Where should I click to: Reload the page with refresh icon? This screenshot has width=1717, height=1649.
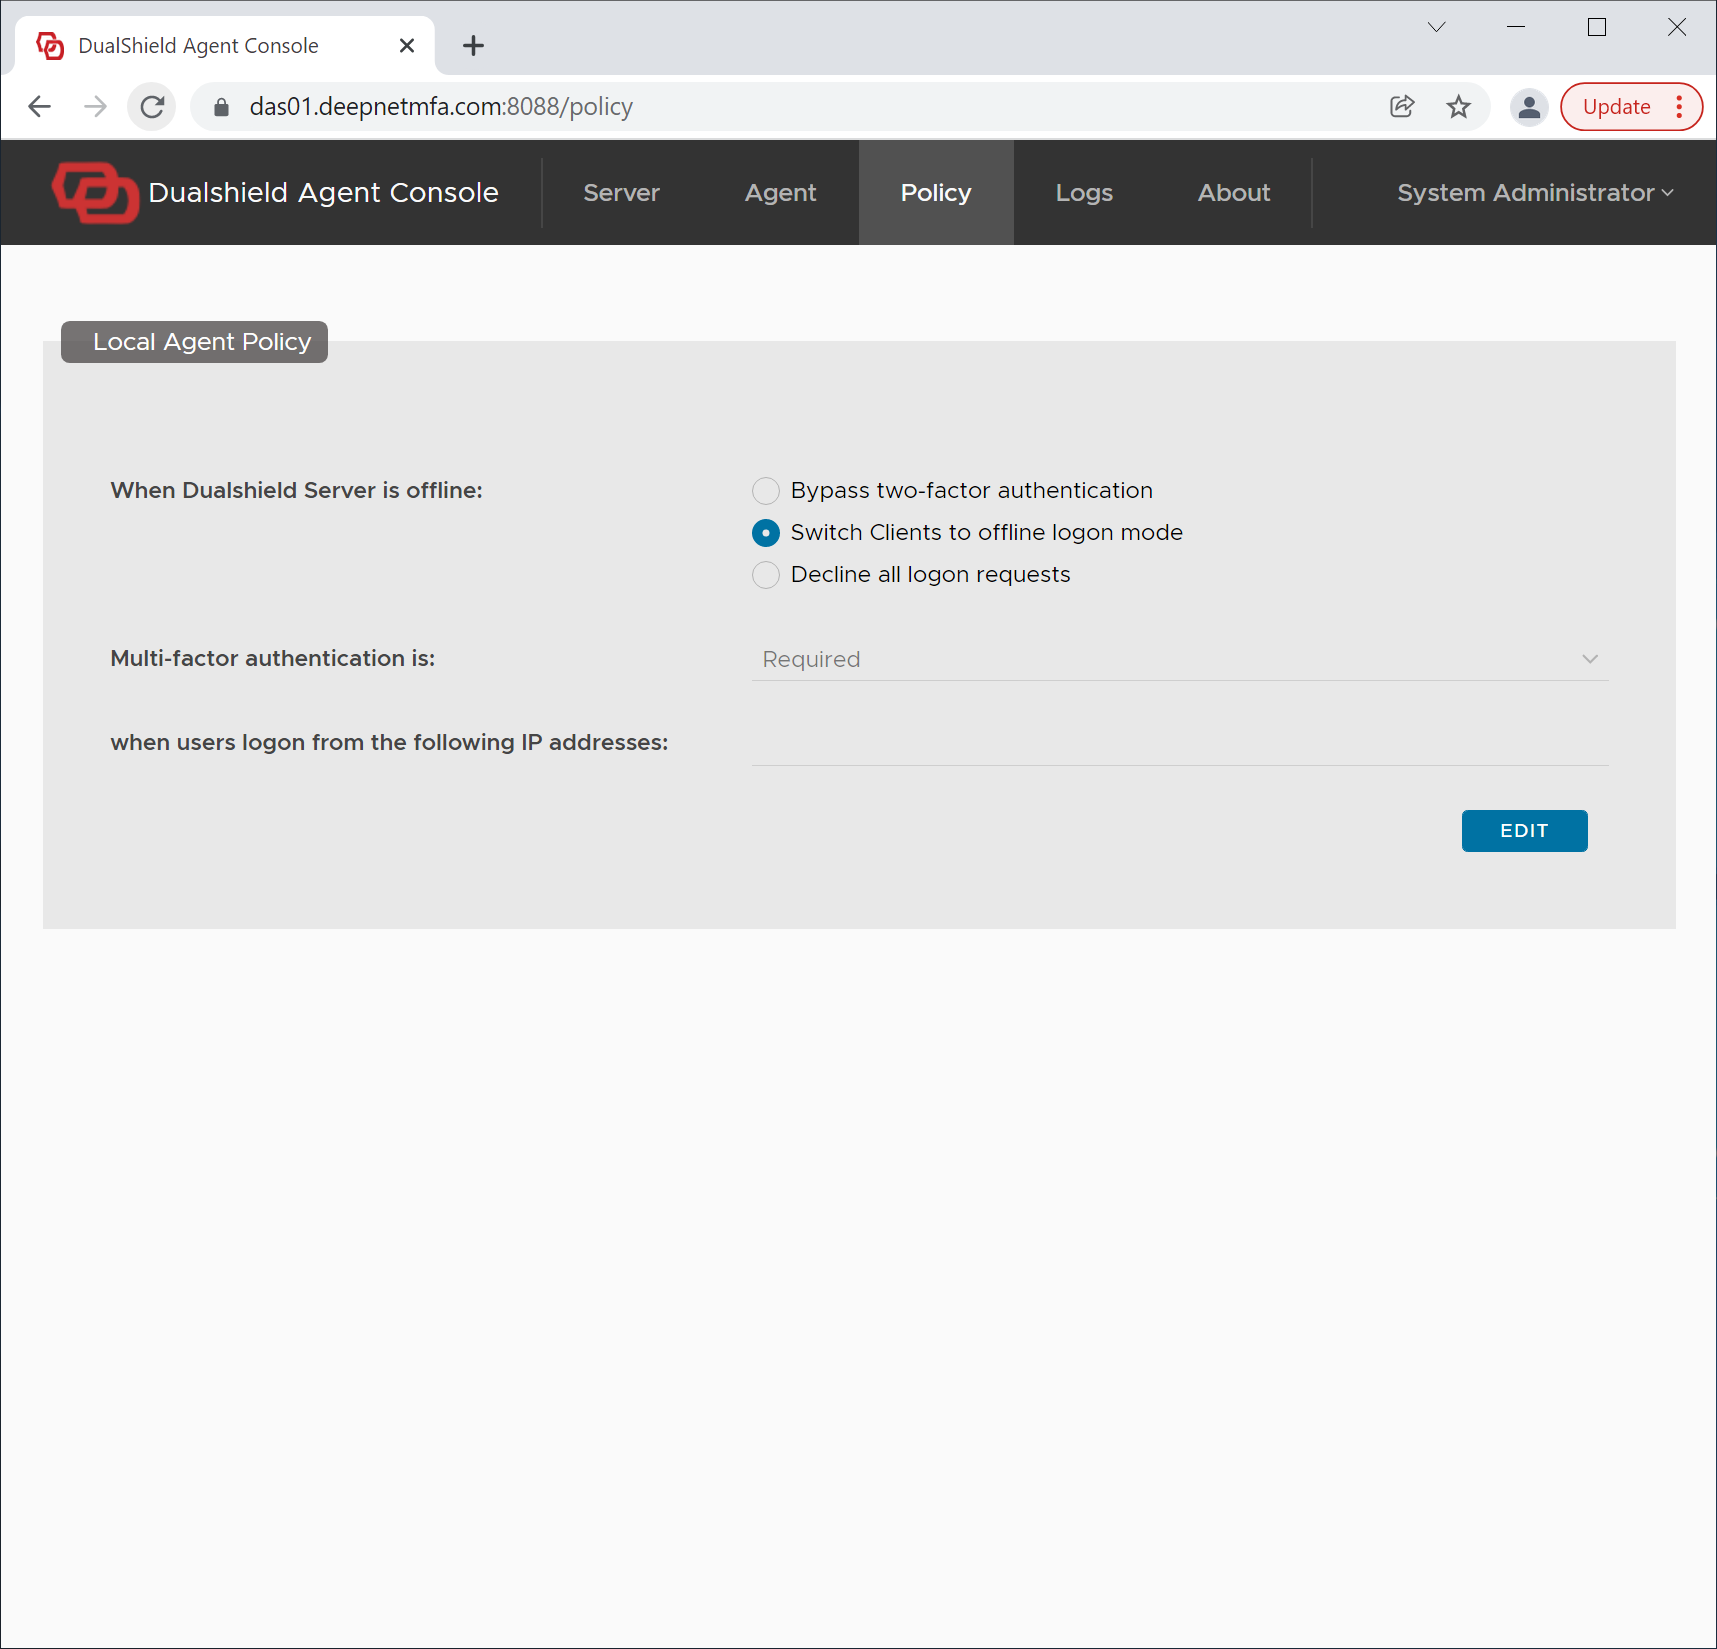click(x=152, y=107)
